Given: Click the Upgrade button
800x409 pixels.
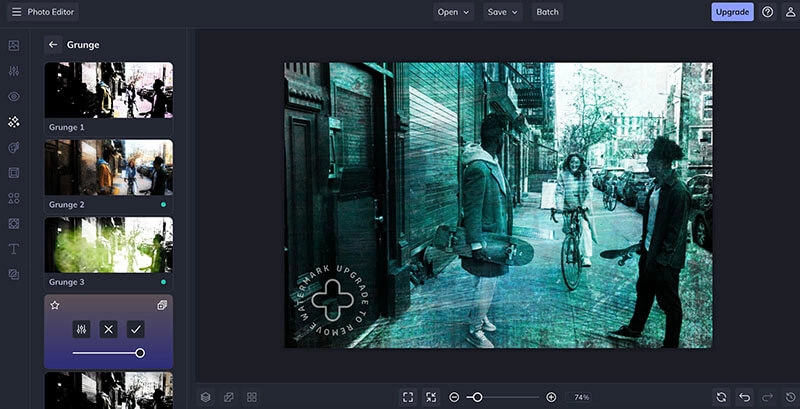Looking at the screenshot, I should (732, 12).
